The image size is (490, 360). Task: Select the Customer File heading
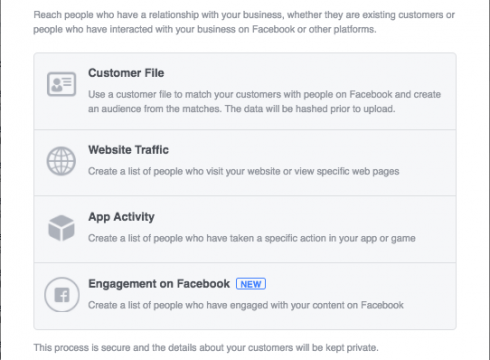click(x=126, y=73)
